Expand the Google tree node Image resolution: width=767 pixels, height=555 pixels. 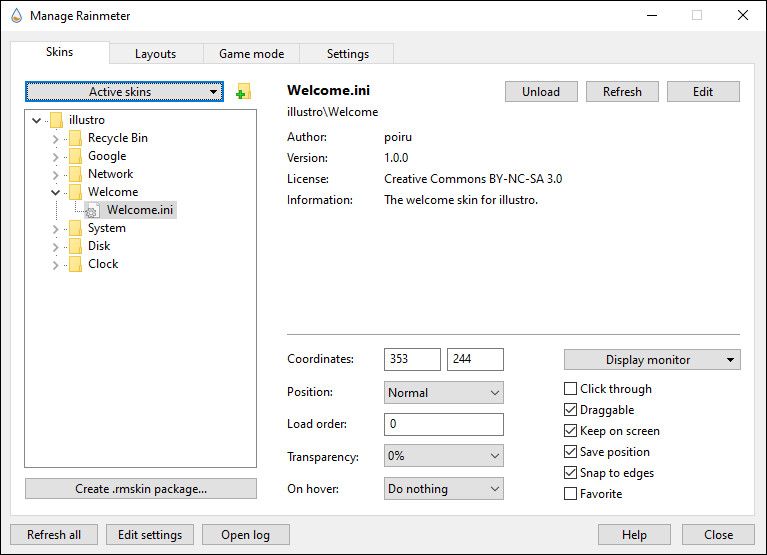55,157
